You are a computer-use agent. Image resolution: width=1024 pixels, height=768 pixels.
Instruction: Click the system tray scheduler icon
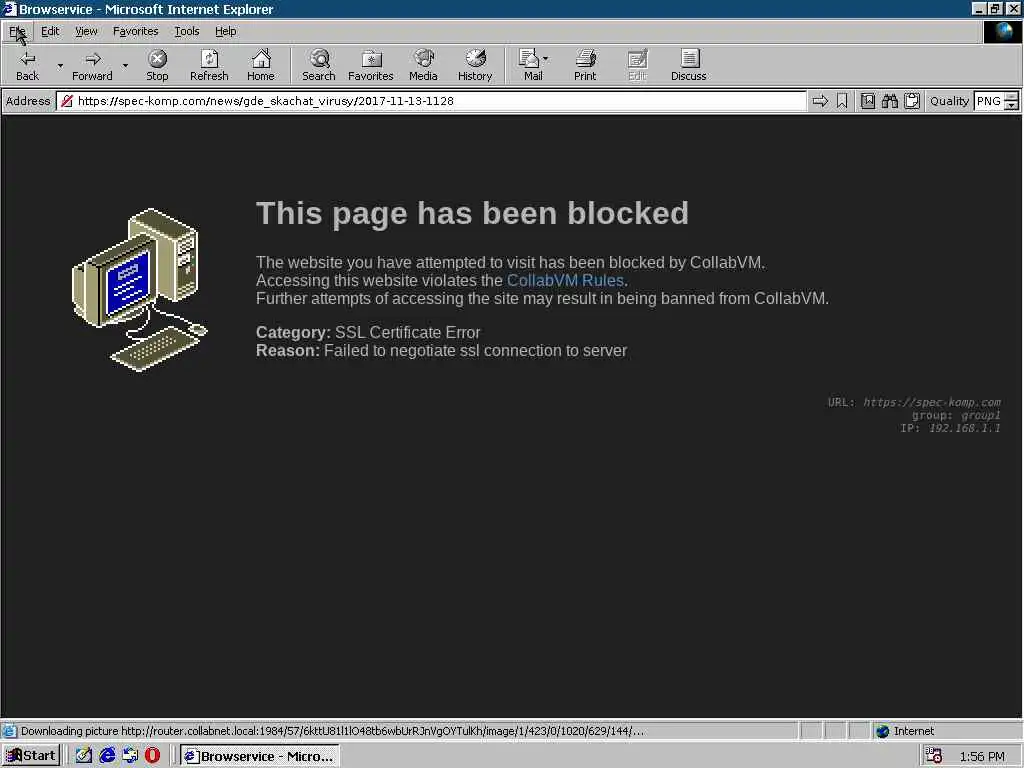pos(934,756)
